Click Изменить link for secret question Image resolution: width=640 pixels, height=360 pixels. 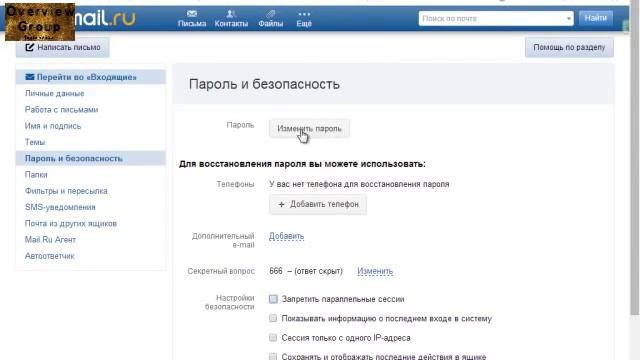pos(375,271)
